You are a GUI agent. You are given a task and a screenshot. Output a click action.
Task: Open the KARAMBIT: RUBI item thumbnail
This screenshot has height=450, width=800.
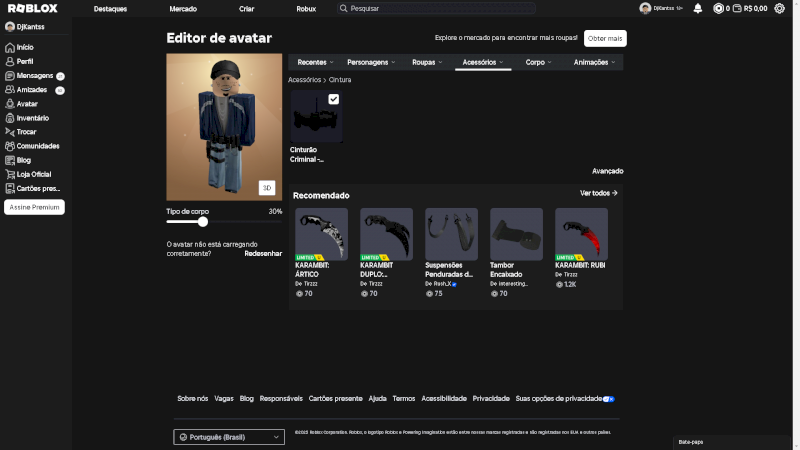[582, 234]
